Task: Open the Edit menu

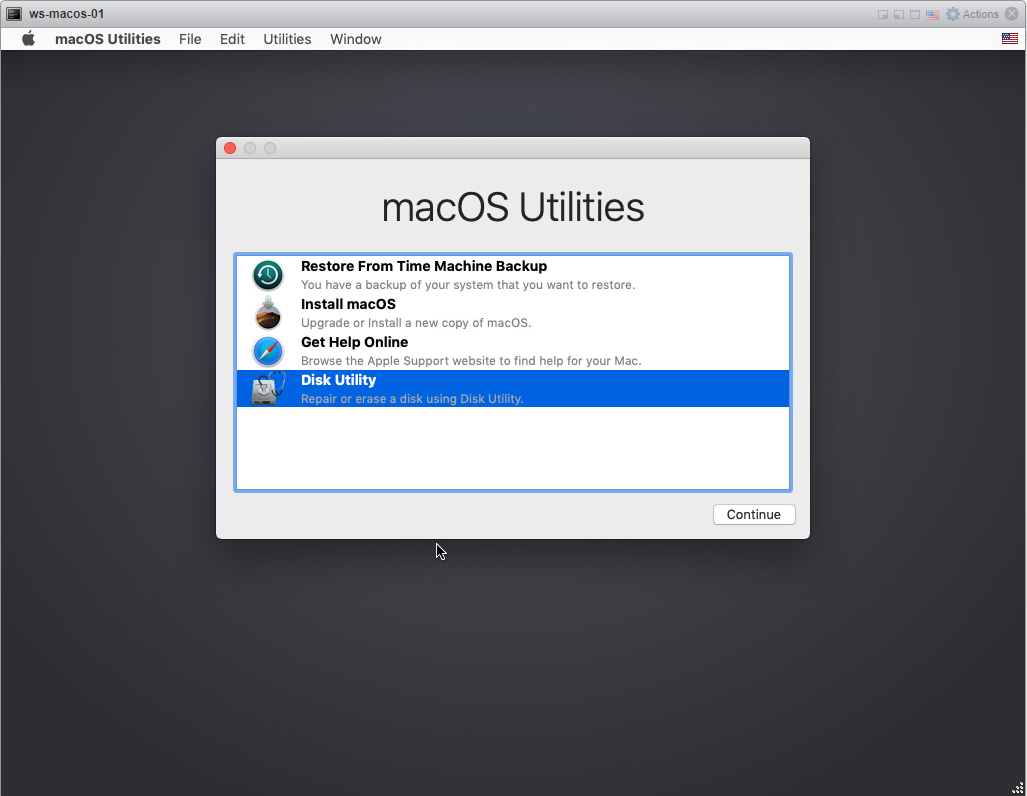Action: pos(232,39)
